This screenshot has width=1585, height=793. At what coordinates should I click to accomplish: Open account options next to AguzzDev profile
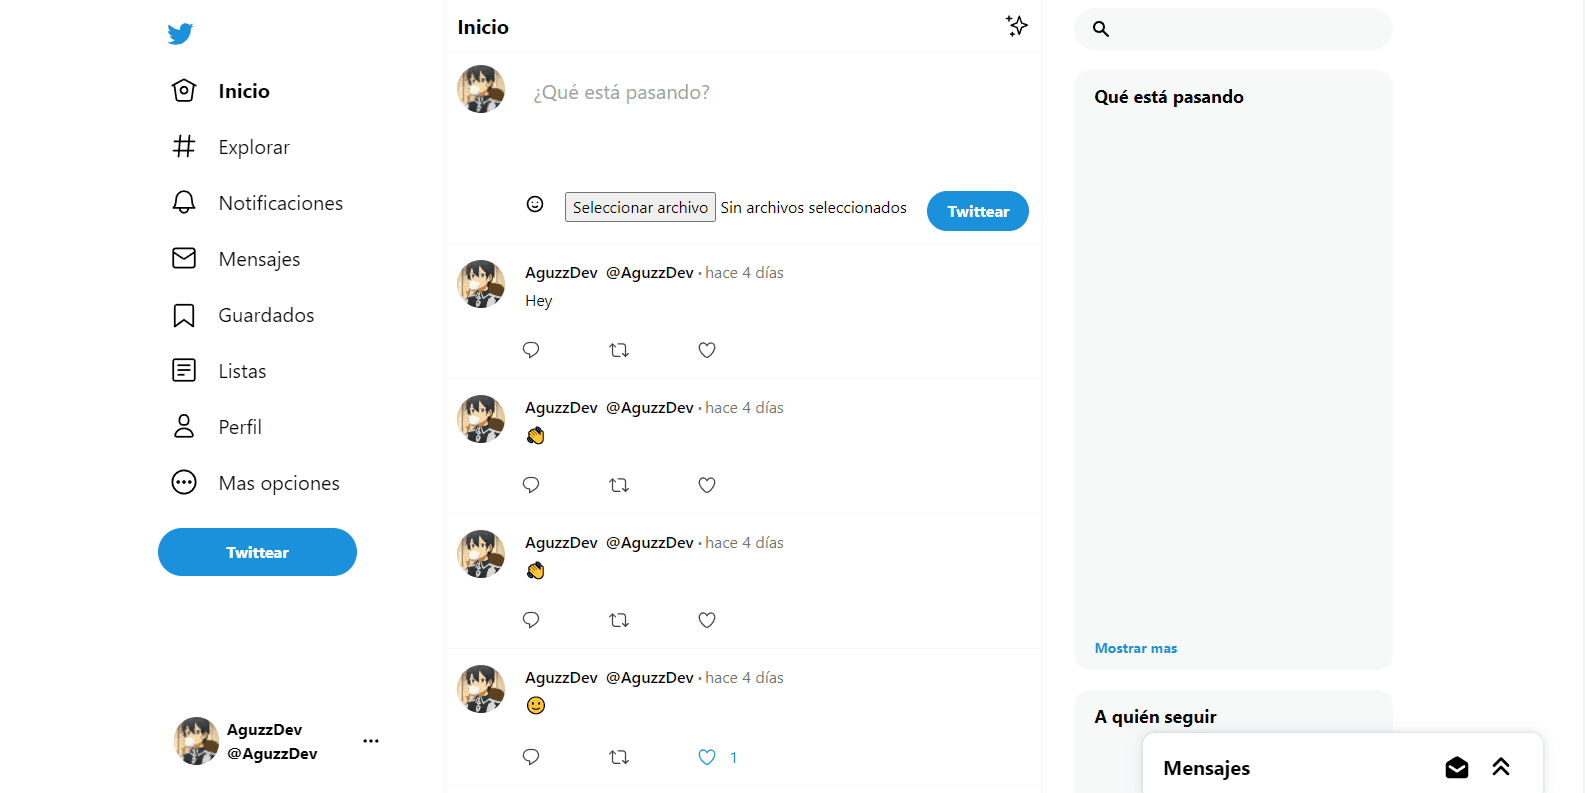pyautogui.click(x=371, y=741)
